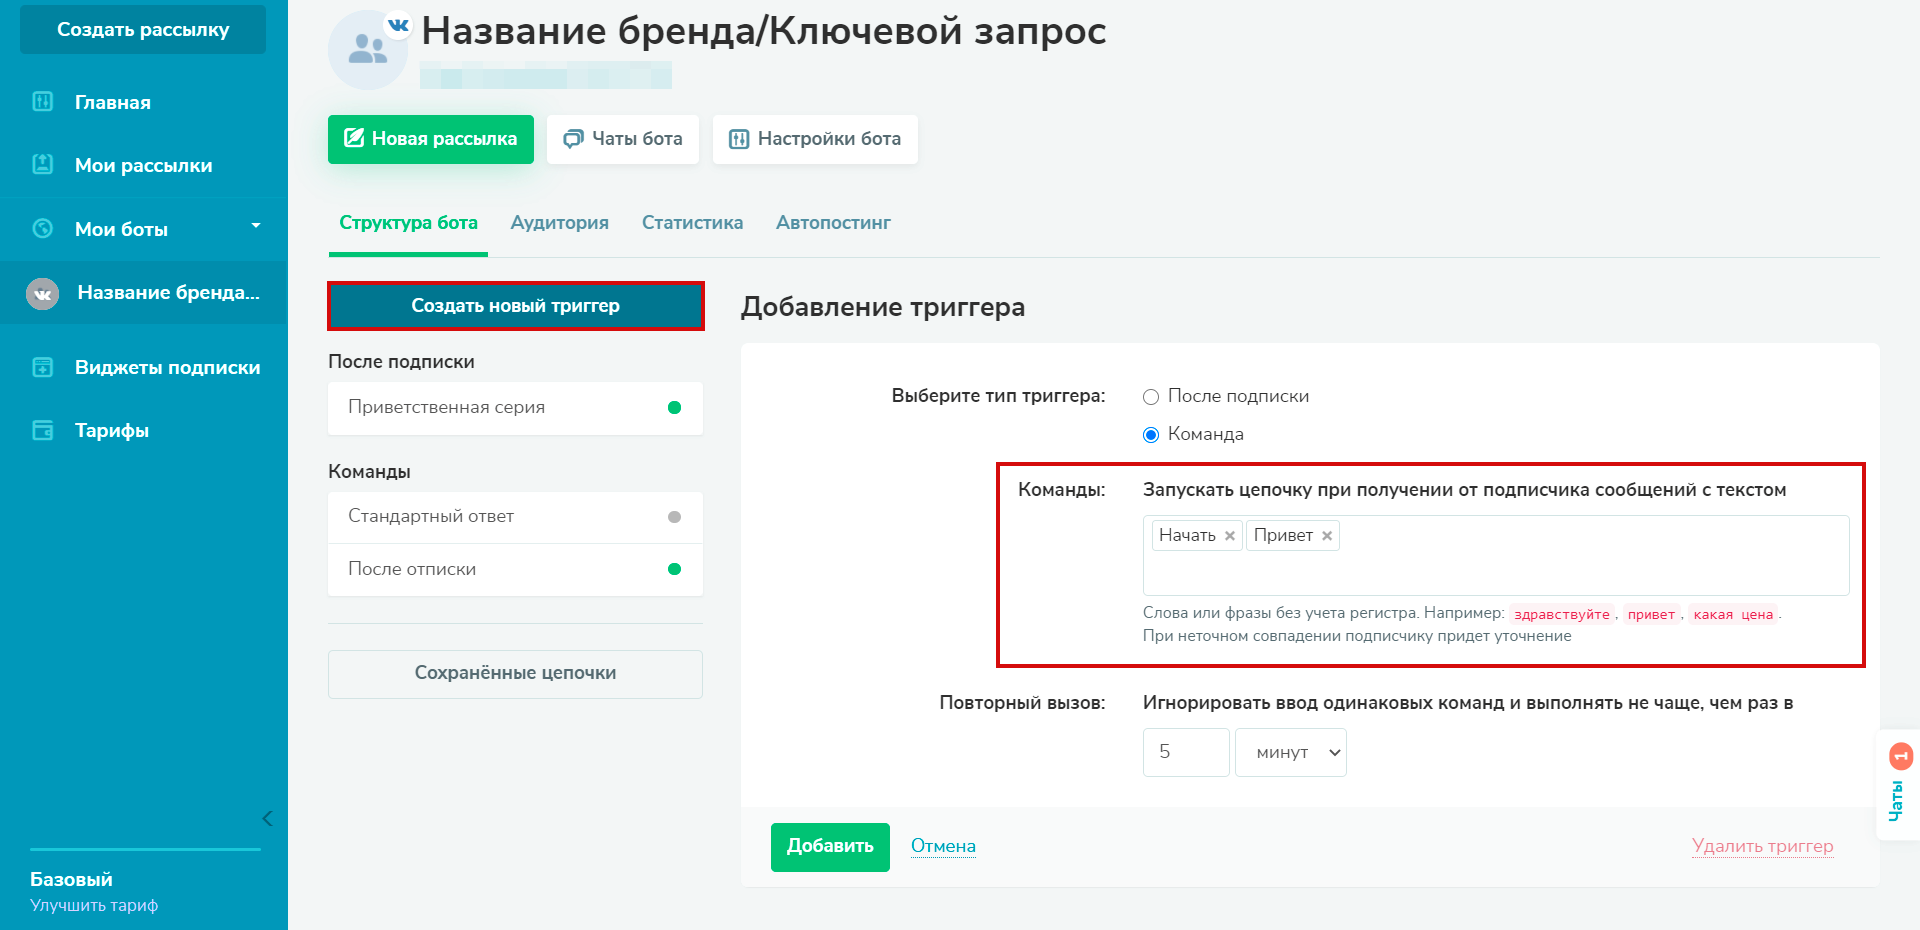Viewport: 1920px width, 930px height.
Task: Switch to the Аудитория tab
Action: [x=559, y=223]
